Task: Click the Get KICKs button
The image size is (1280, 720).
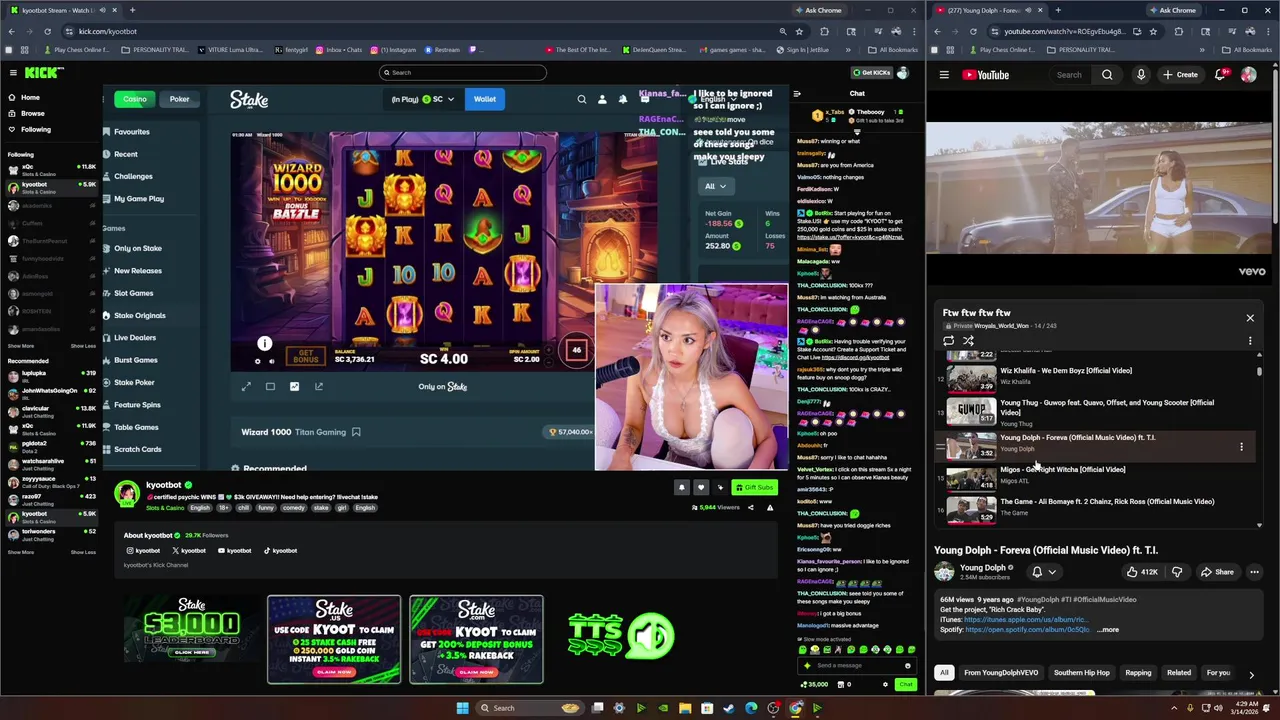Action: tap(870, 73)
